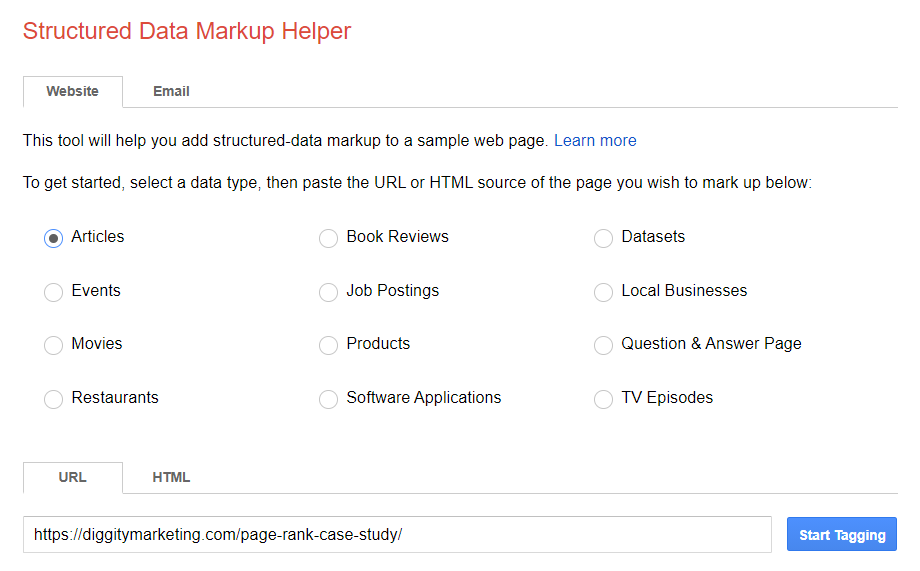Switch to the HTML source tab
Image resolution: width=920 pixels, height=571 pixels.
tap(171, 477)
